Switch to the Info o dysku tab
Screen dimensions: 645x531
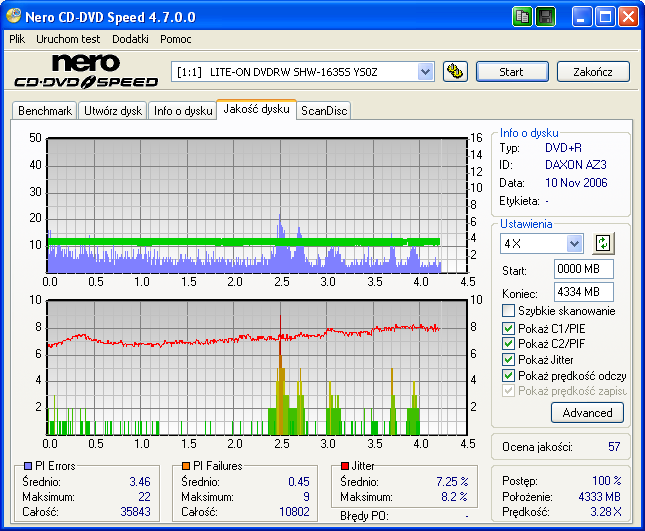[x=183, y=111]
